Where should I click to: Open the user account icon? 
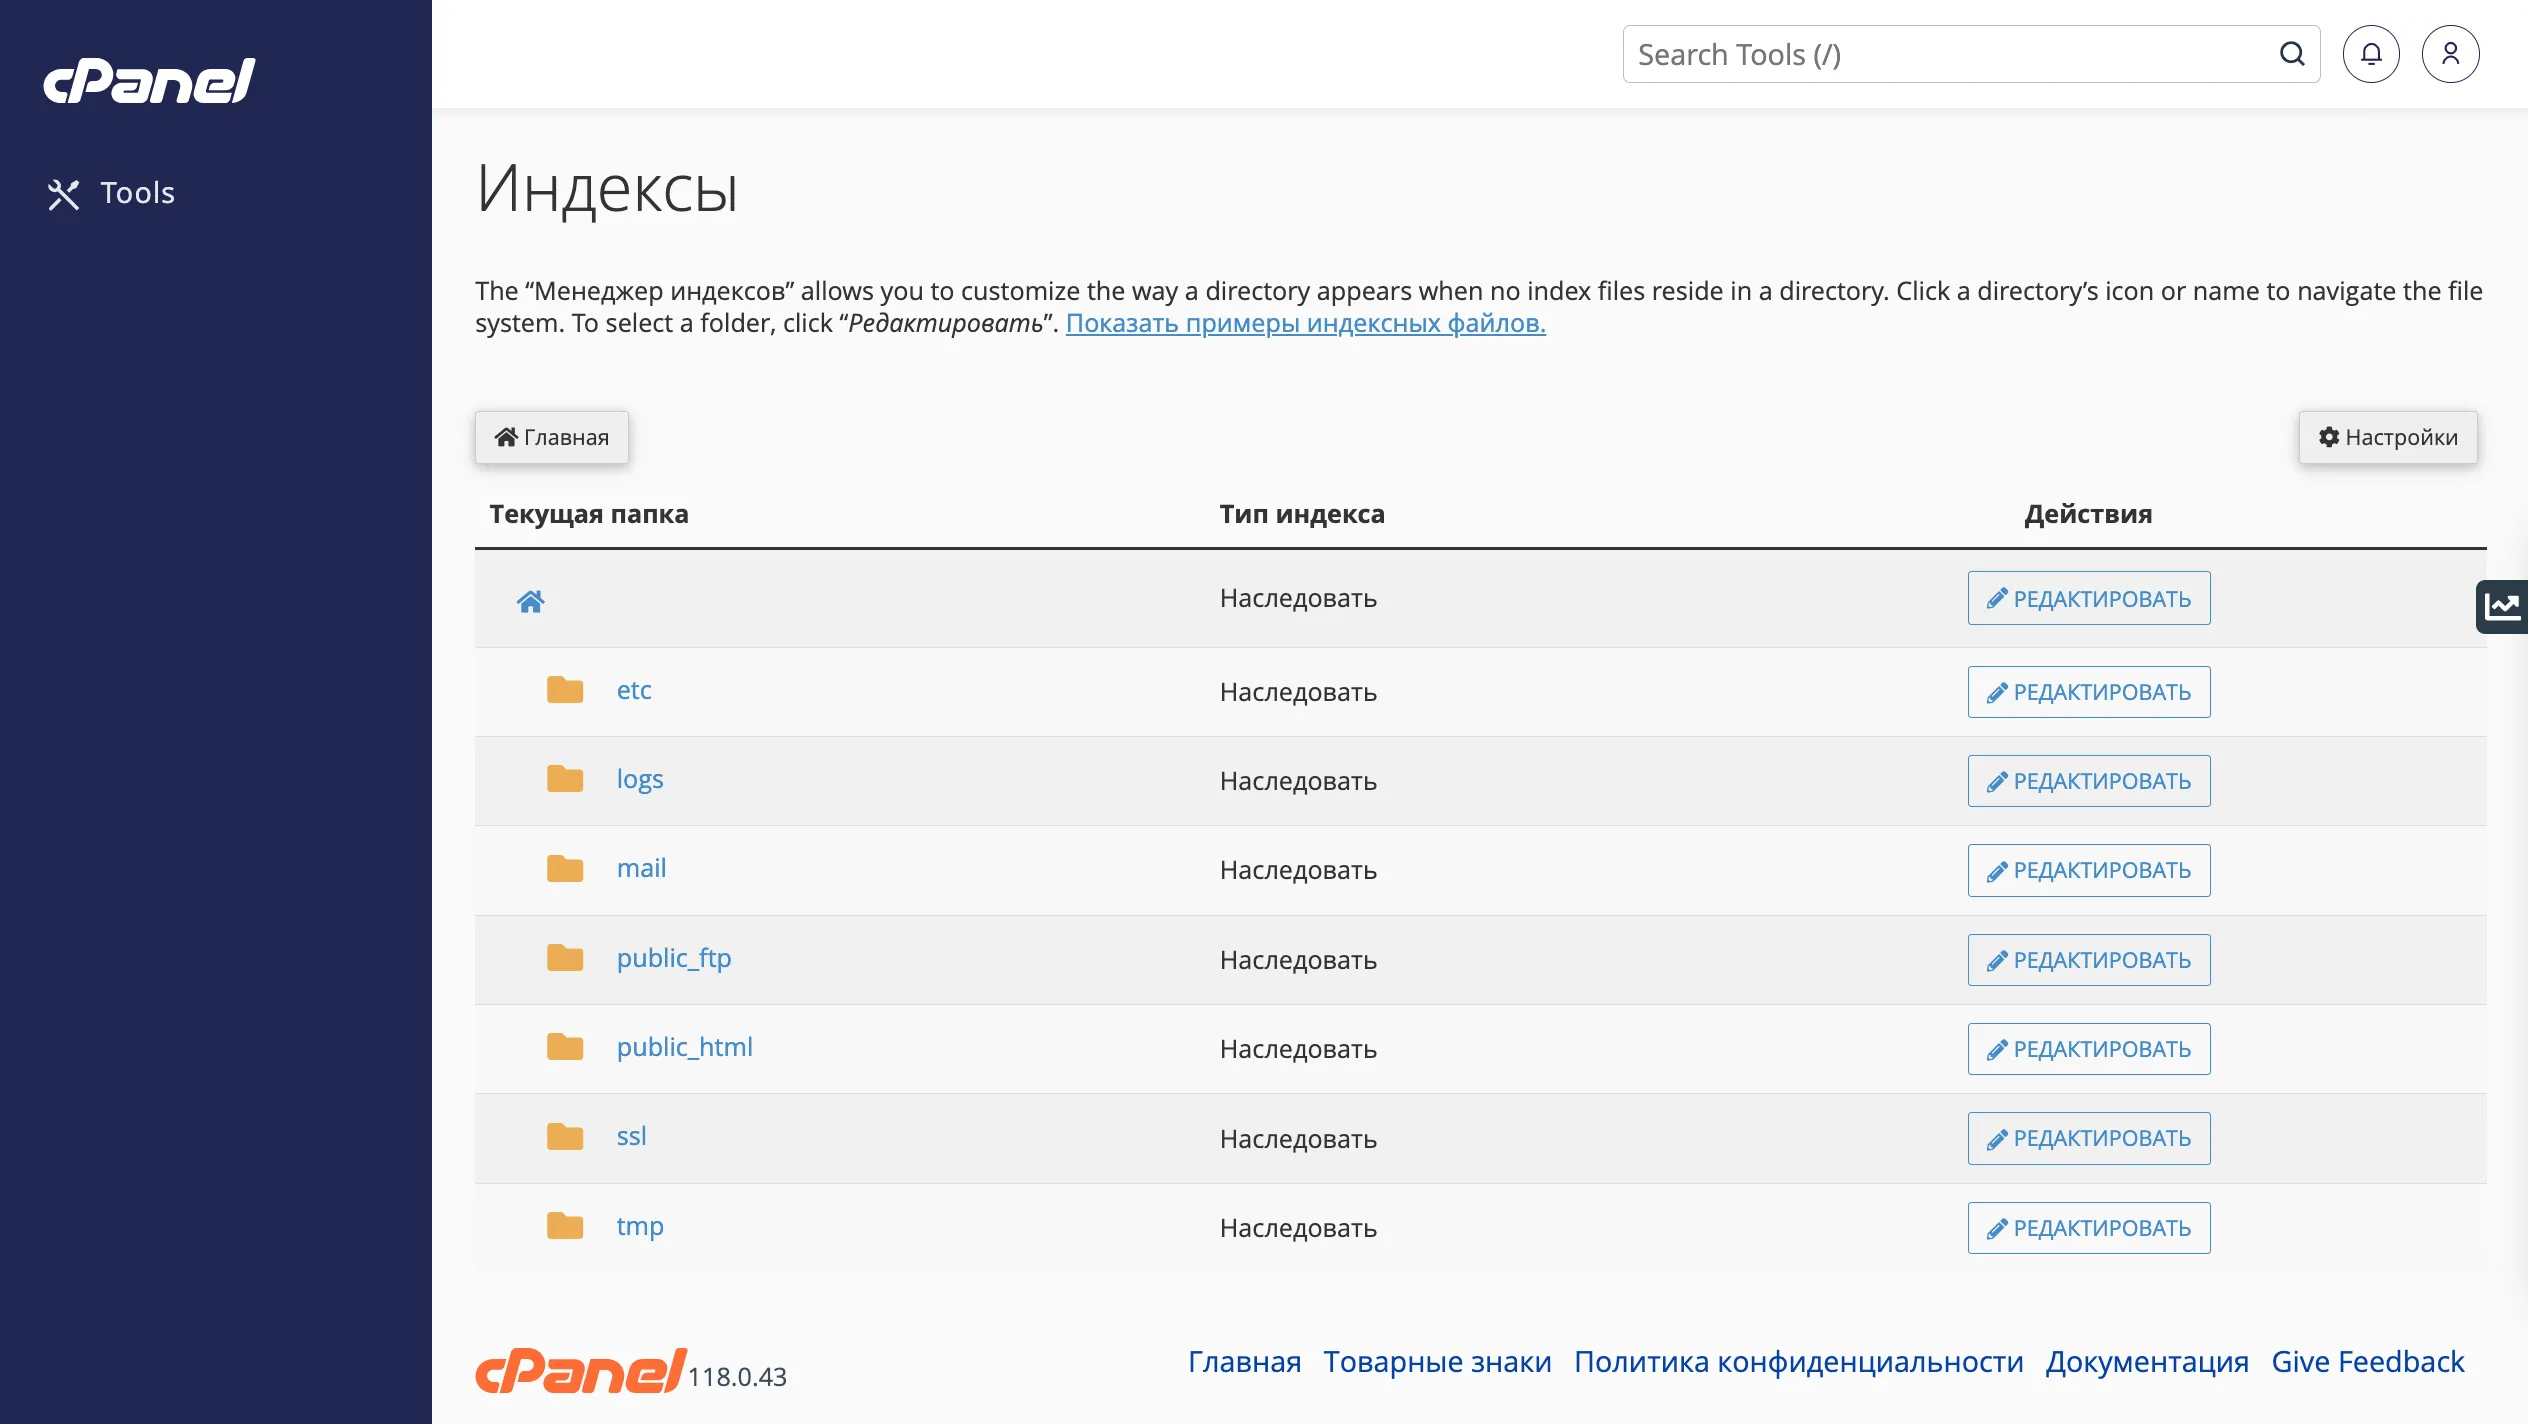2450,54
